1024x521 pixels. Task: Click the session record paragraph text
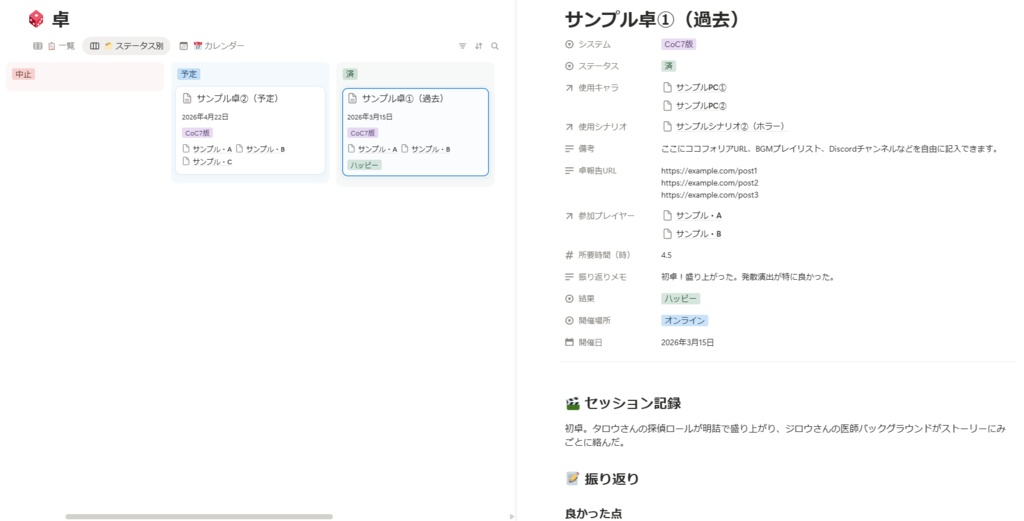pyautogui.click(x=785, y=435)
